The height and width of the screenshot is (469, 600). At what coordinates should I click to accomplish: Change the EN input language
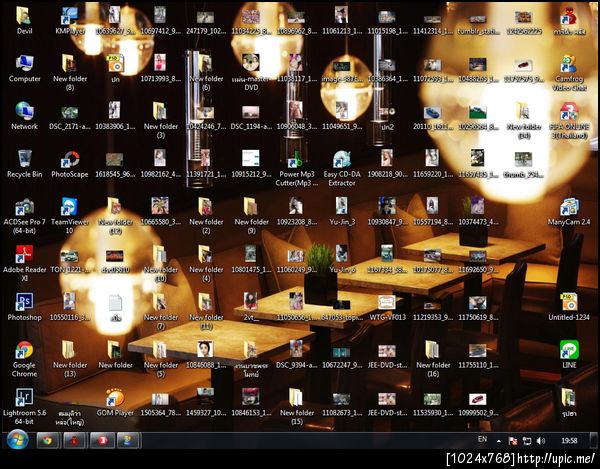[x=483, y=439]
